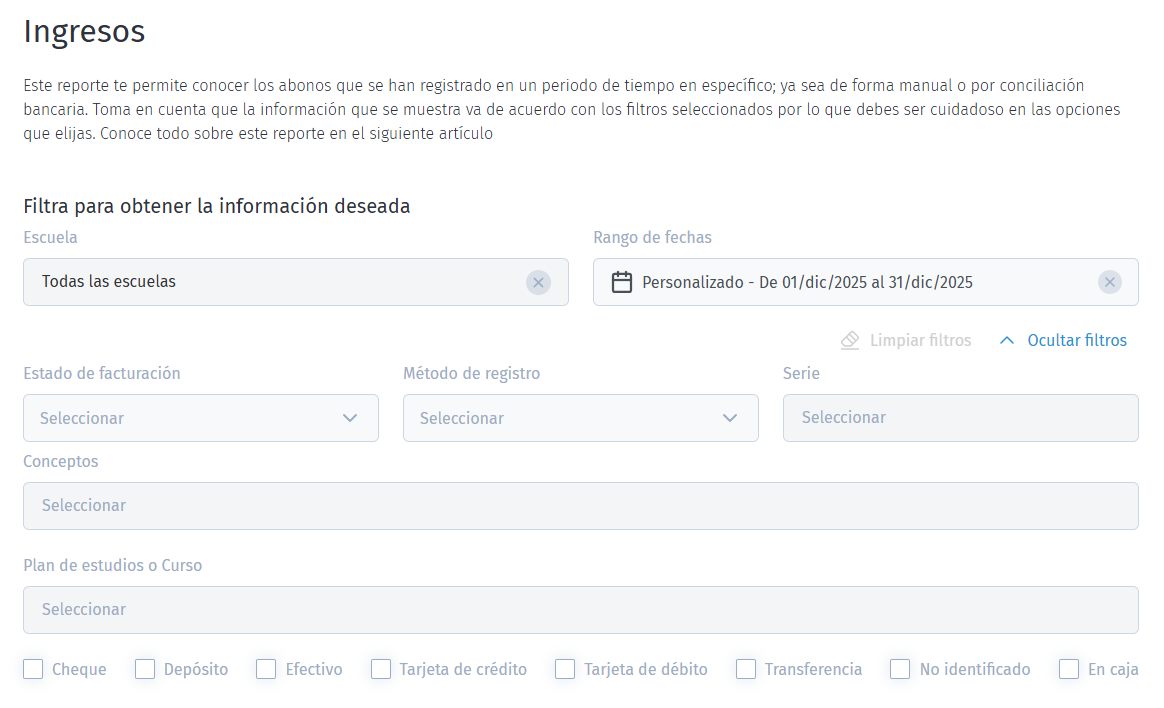1164x708 pixels.
Task: Click the dropdown arrow on Estado de facturación
Action: (352, 418)
